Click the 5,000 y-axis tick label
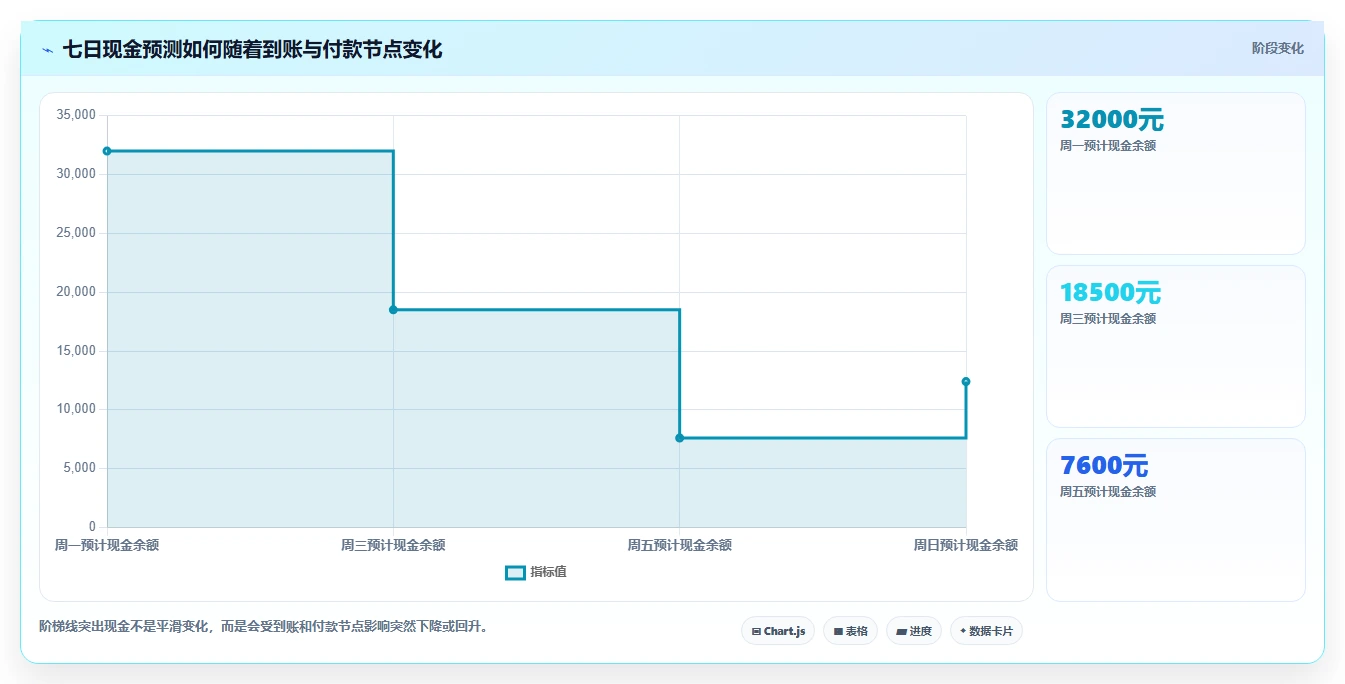The height and width of the screenshot is (684, 1345). tap(80, 468)
